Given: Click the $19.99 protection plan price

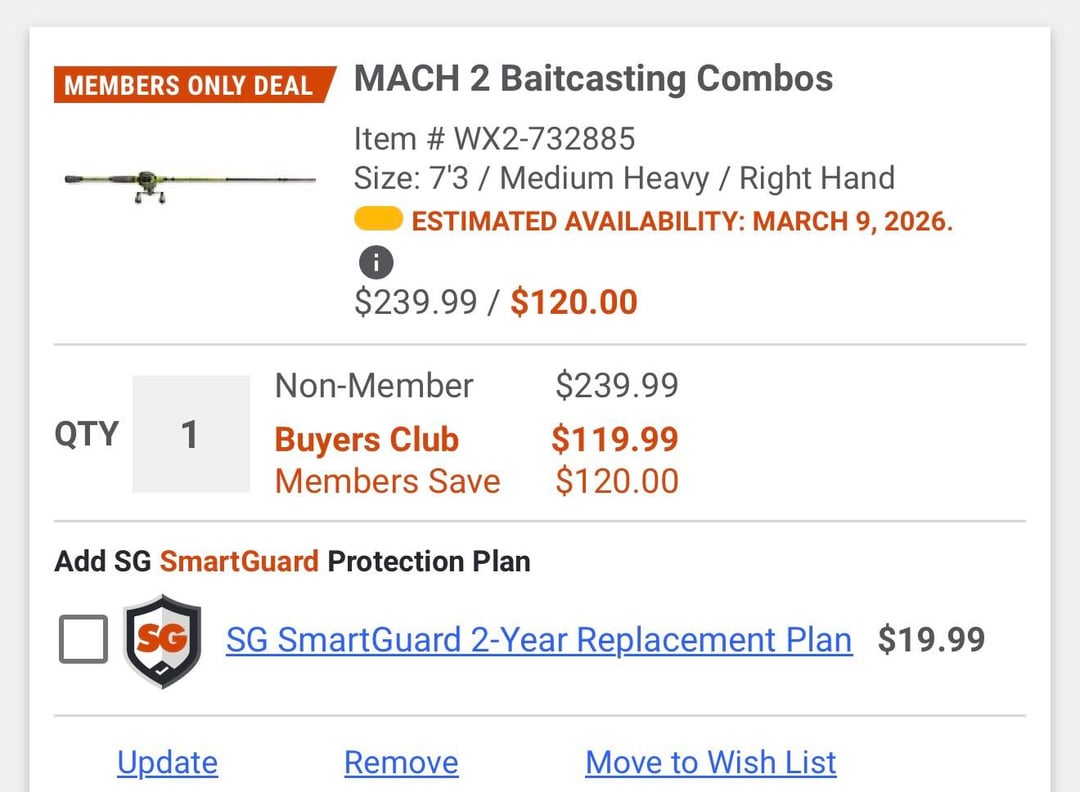Looking at the screenshot, I should pos(931,640).
